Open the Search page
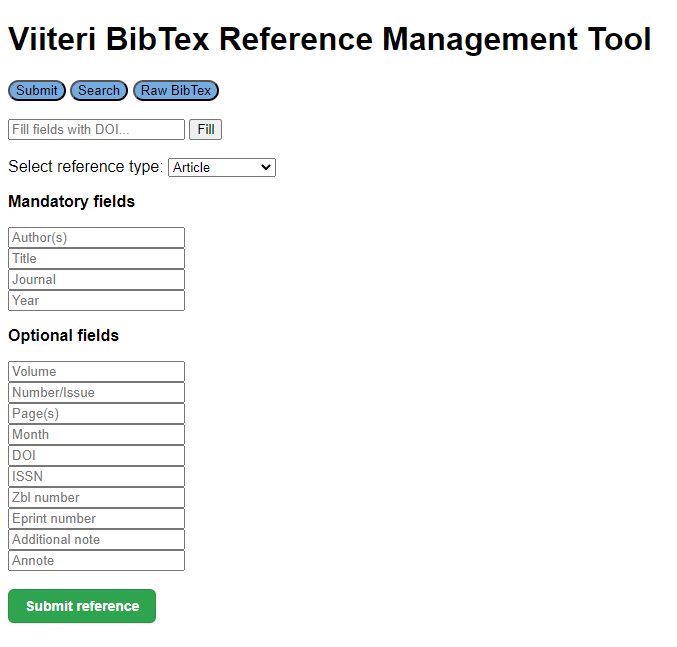 pos(99,91)
